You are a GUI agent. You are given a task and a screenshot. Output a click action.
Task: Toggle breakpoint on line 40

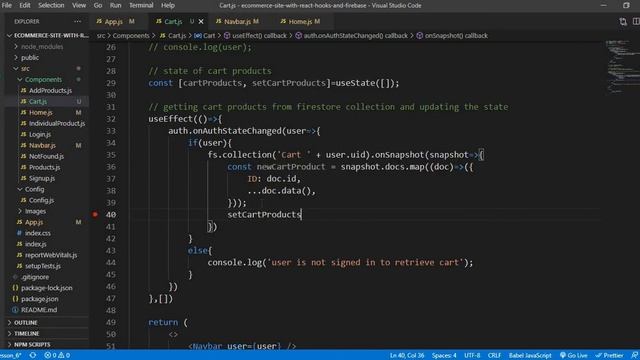point(95,214)
